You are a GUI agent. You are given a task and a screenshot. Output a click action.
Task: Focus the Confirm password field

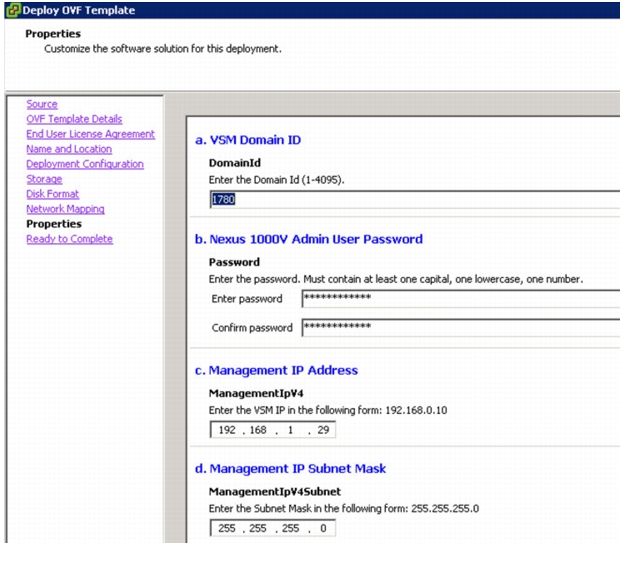click(461, 328)
